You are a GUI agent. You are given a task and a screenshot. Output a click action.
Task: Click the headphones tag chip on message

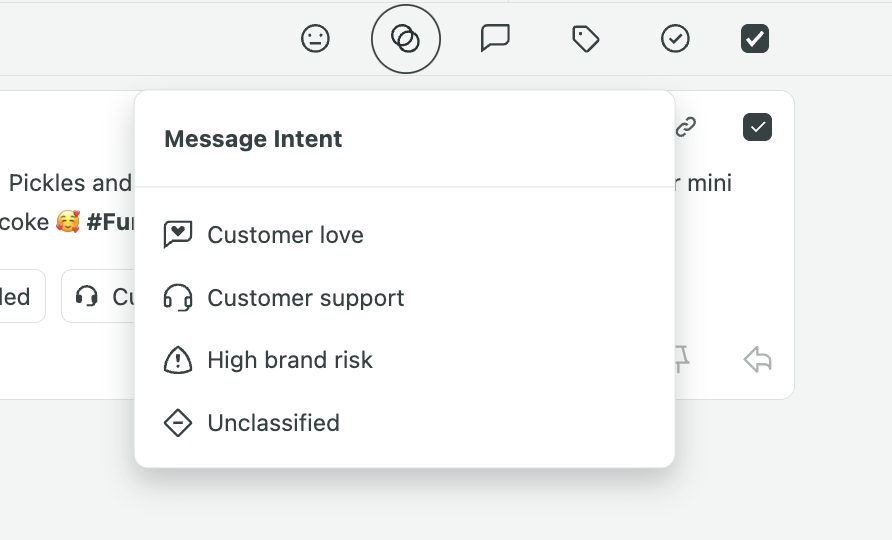(x=98, y=296)
